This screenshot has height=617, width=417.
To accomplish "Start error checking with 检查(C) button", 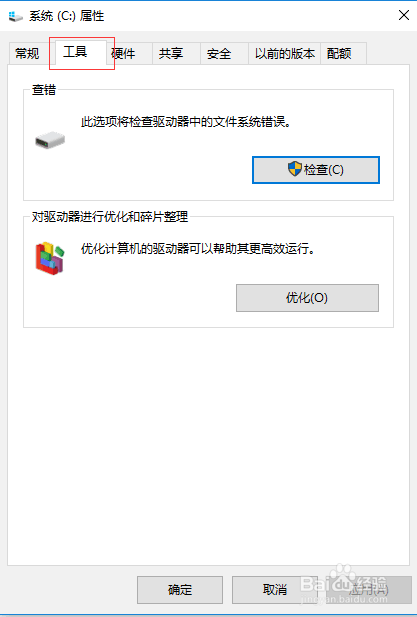I will point(316,170).
